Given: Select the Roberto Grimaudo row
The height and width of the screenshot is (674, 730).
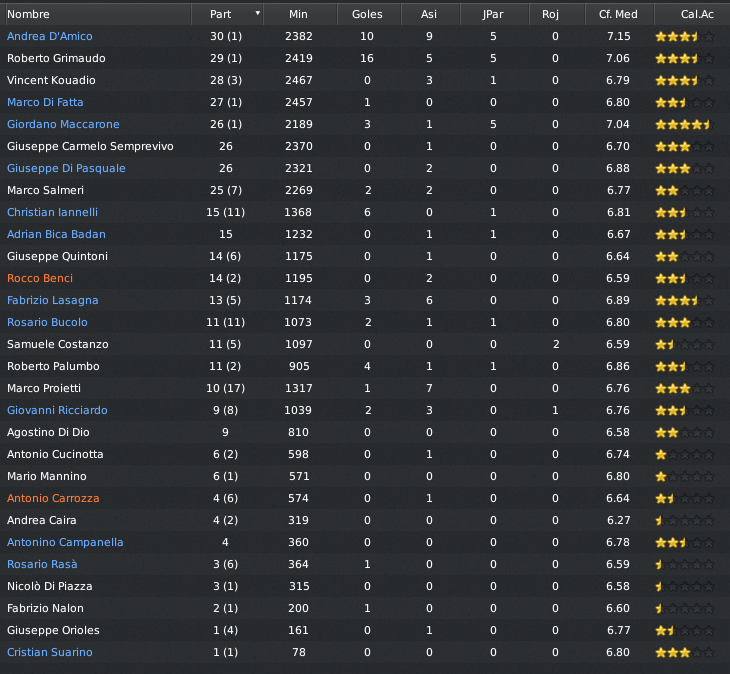Looking at the screenshot, I should coord(365,58).
